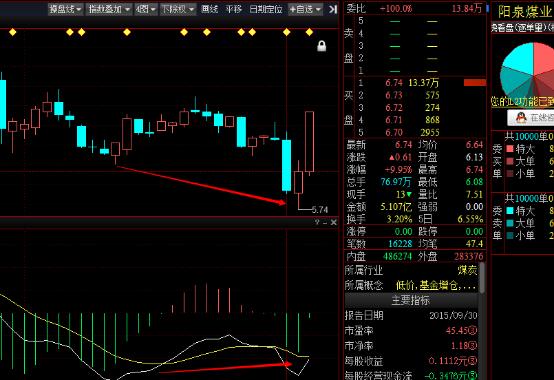Click the circled icon next to 每股收益
The width and height of the screenshot is (554, 380).
point(473,361)
